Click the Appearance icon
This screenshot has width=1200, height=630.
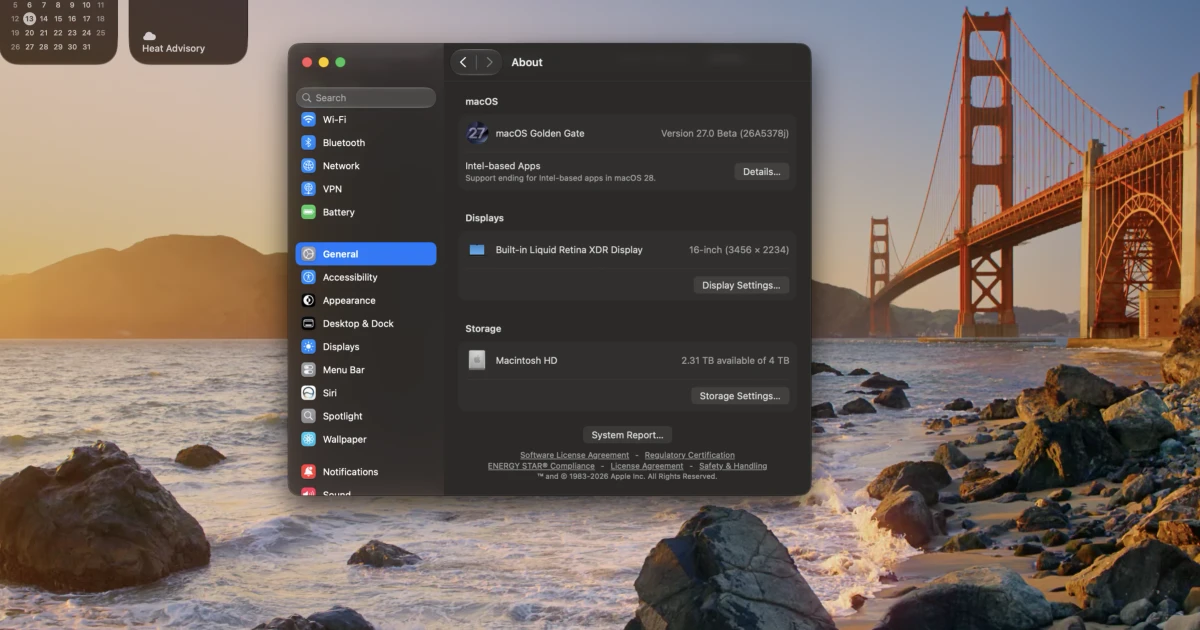click(309, 300)
